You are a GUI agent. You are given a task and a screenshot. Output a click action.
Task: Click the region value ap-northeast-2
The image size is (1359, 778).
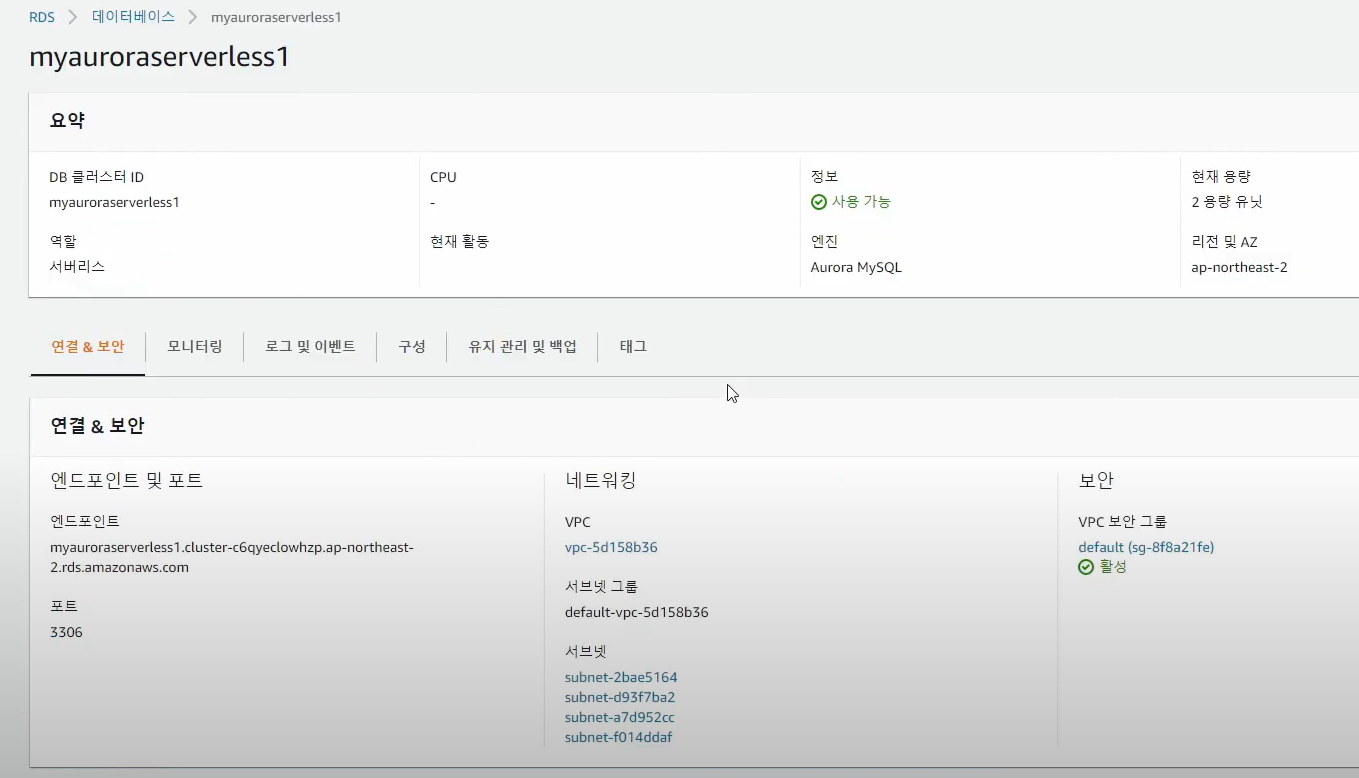(1239, 268)
